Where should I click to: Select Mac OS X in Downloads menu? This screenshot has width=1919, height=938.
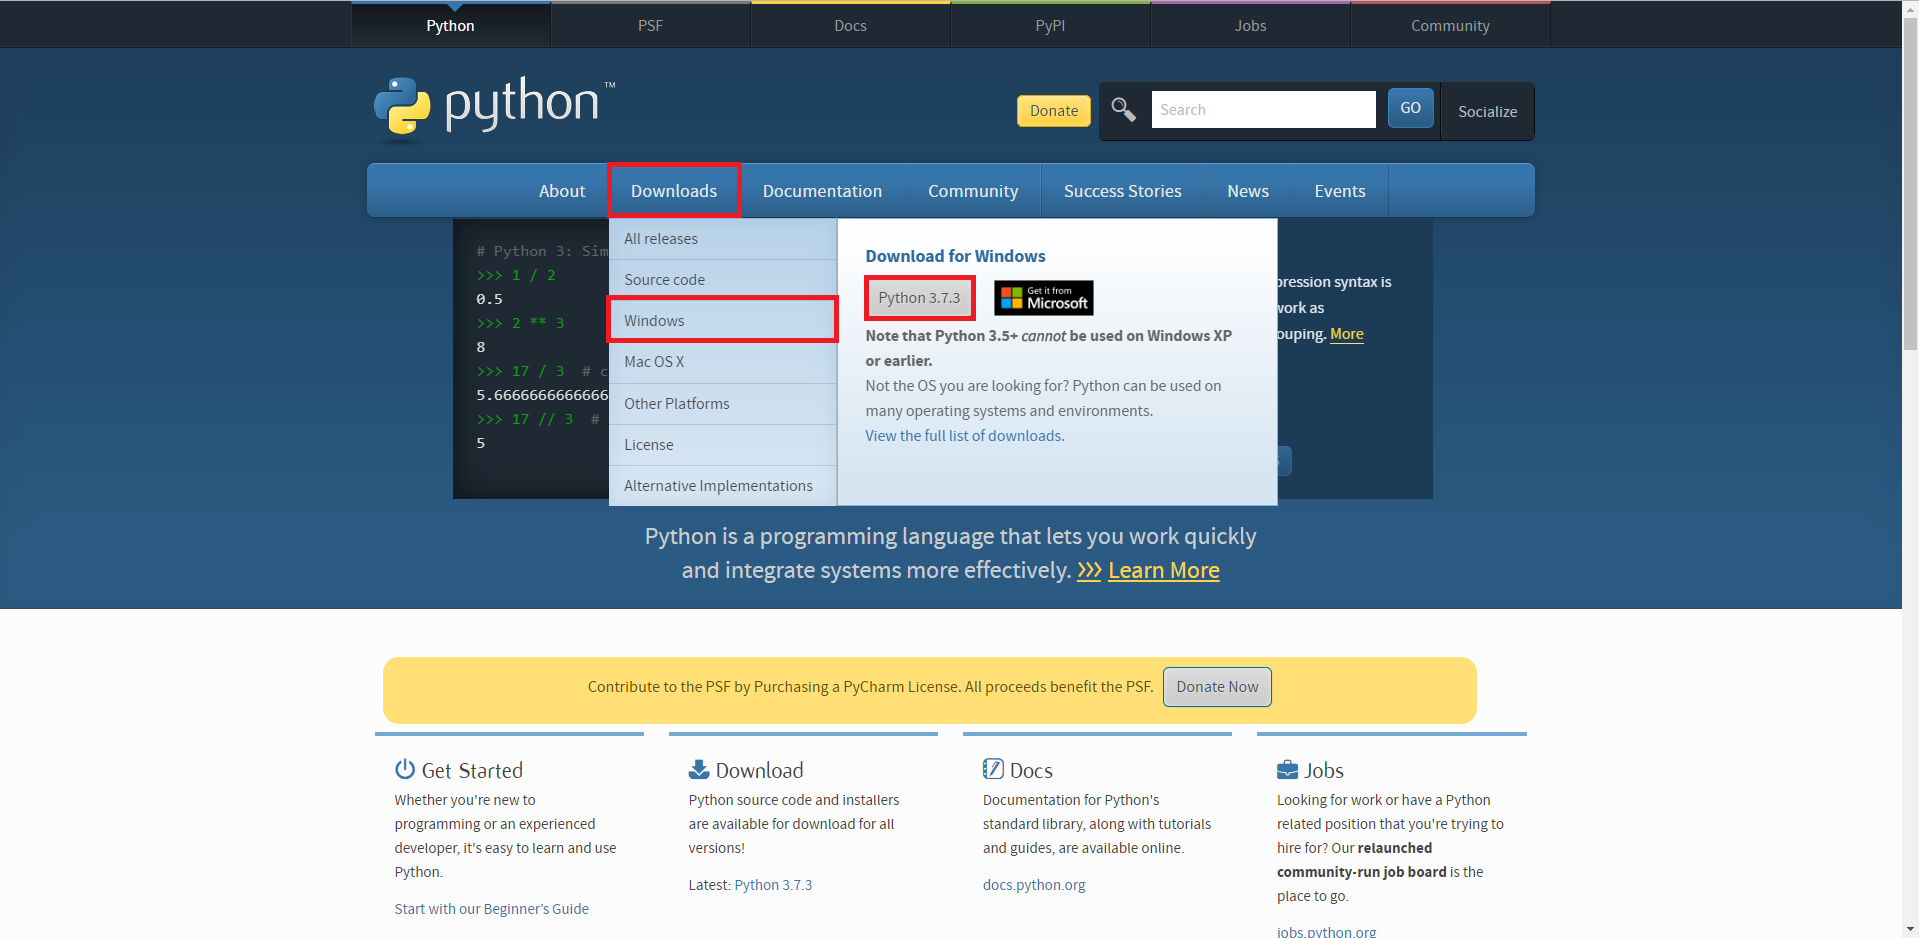tap(722, 362)
